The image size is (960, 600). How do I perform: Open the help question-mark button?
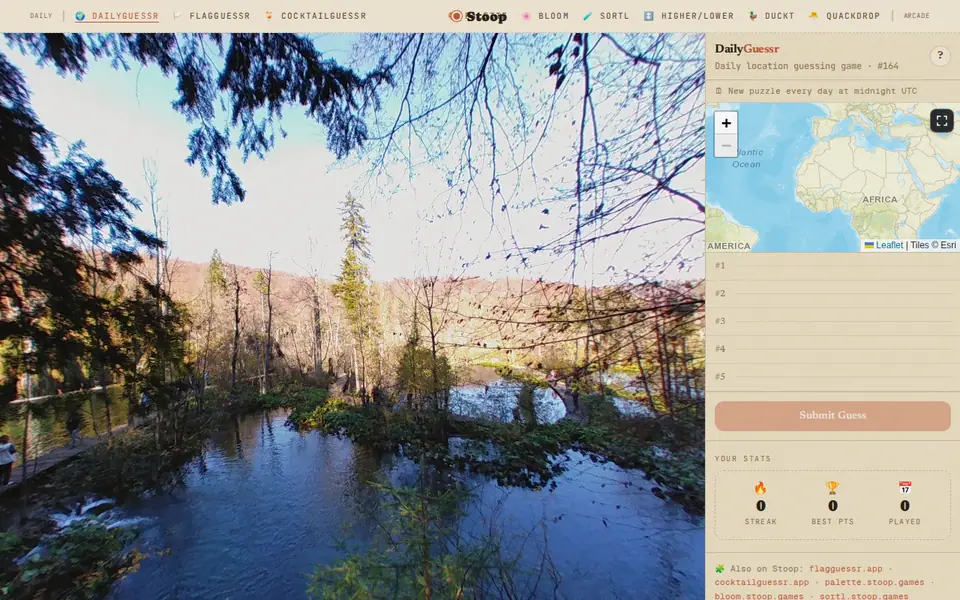pos(940,56)
